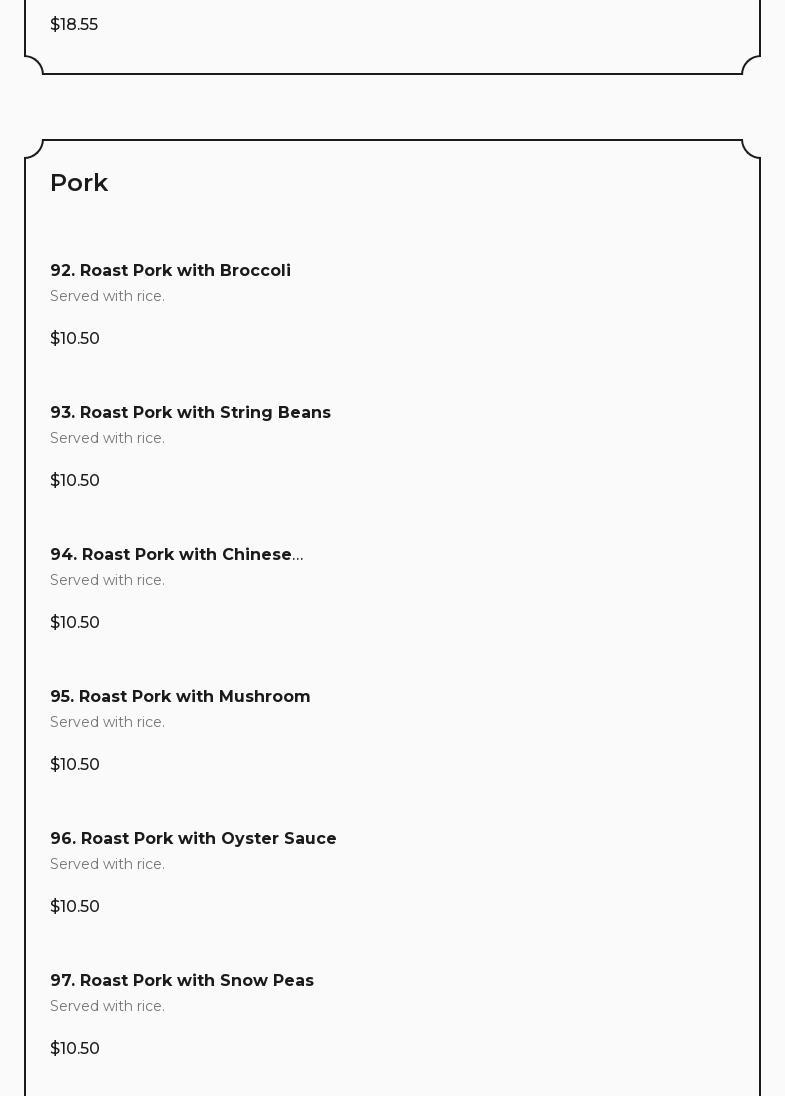Screen dimensions: 785x1096
Task: Click price of Roast Pork with Snow Peas
Action: click(75, 1048)
